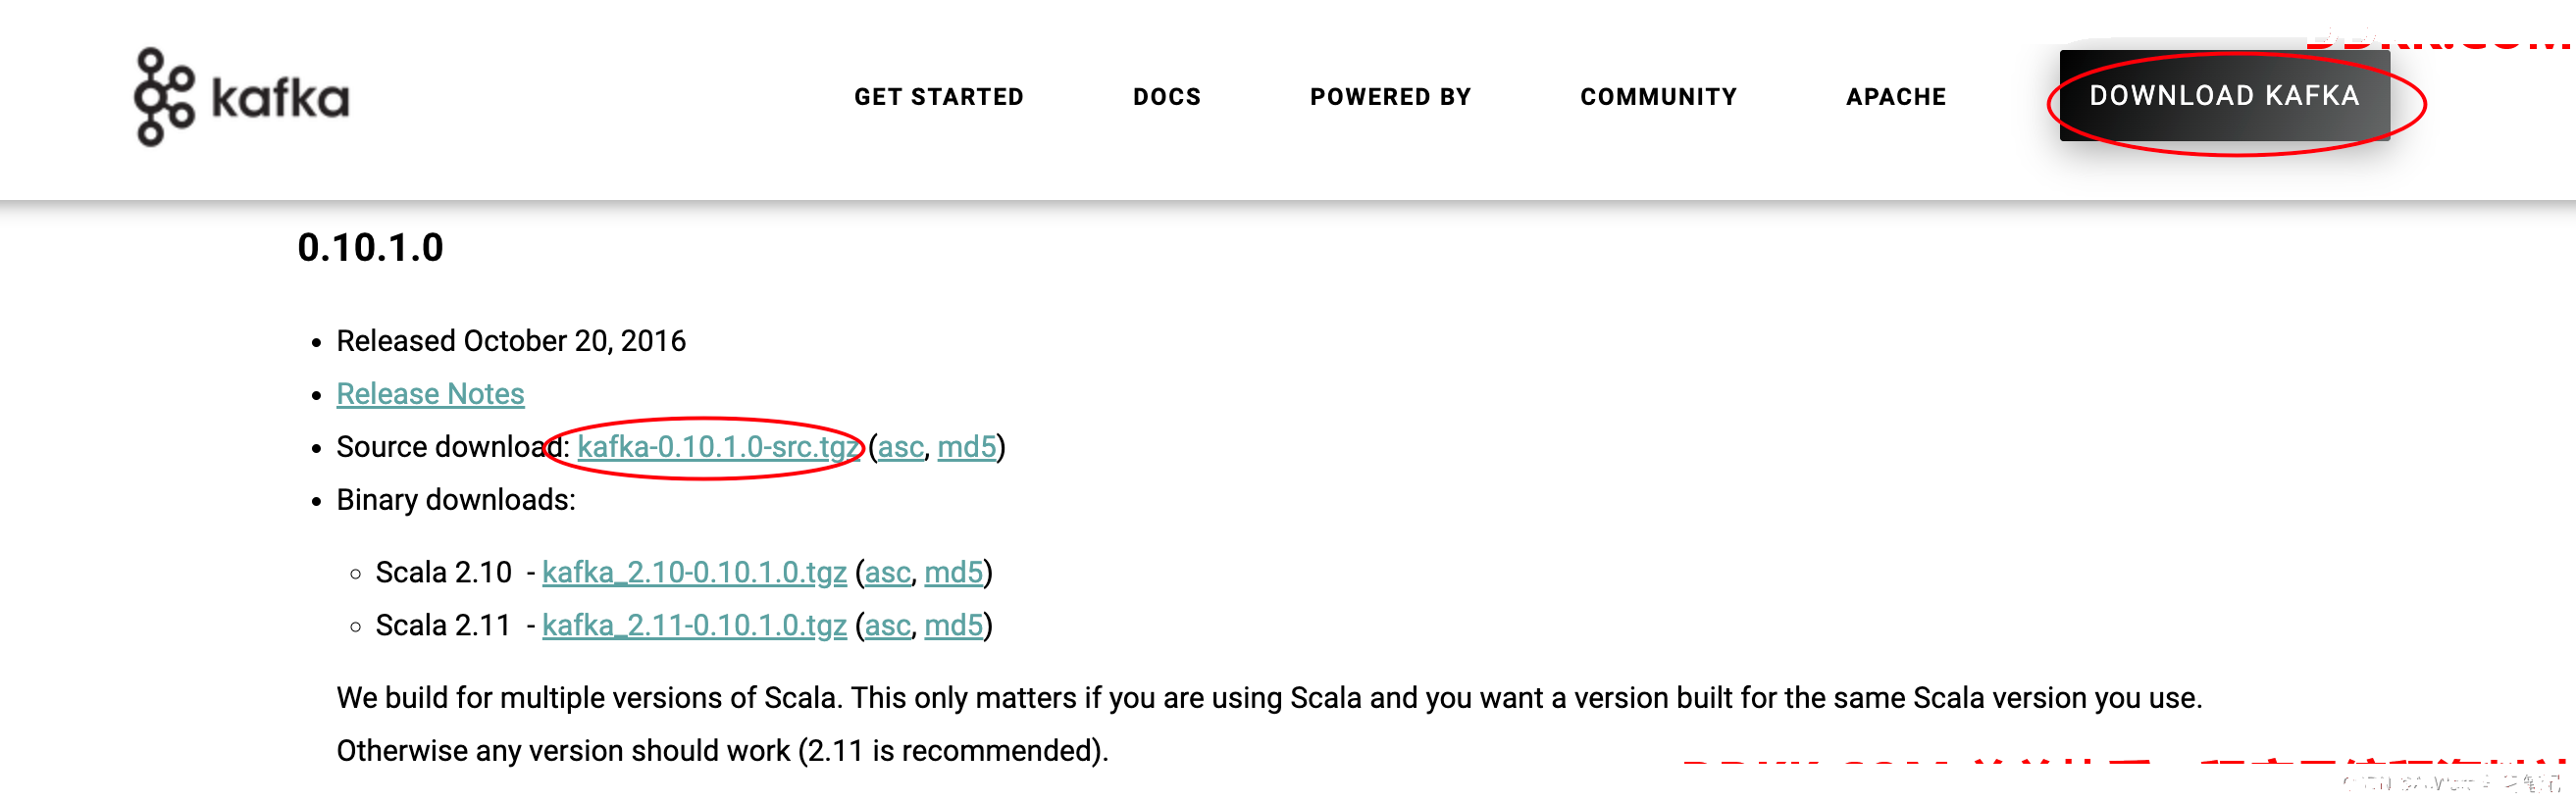Go to the POWERED BY page

click(x=1390, y=97)
